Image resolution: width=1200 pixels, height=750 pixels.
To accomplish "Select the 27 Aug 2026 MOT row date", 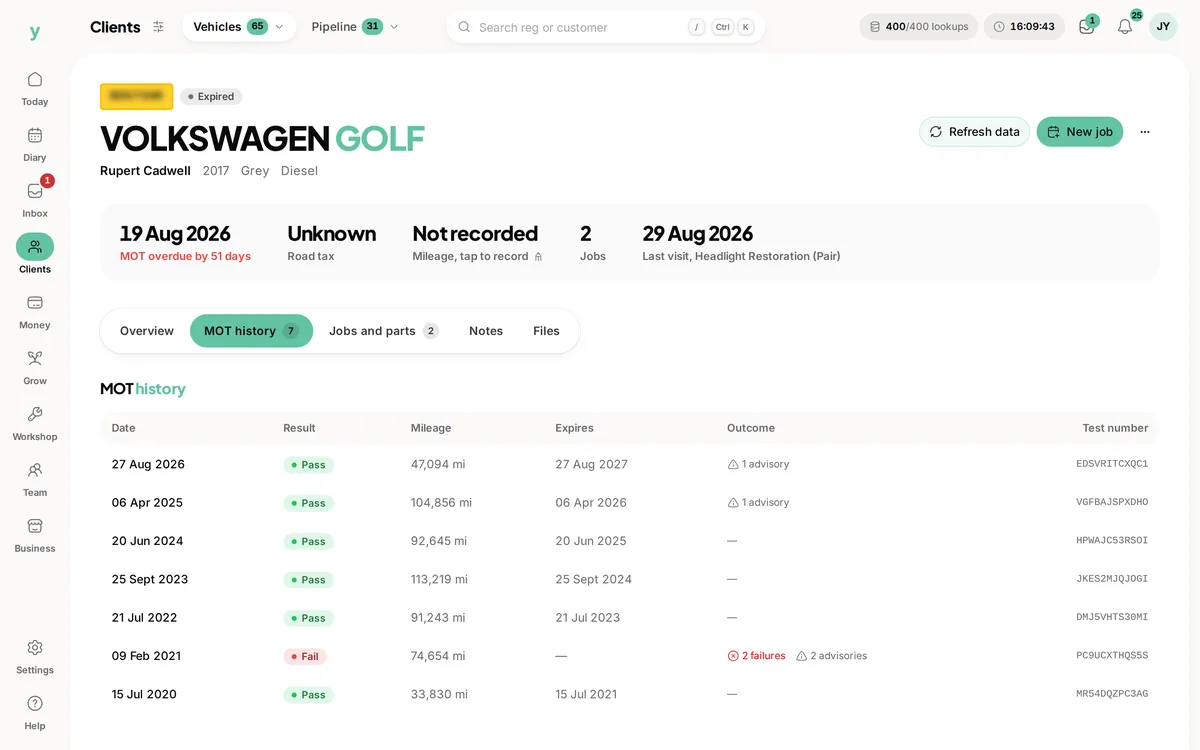I will [148, 464].
